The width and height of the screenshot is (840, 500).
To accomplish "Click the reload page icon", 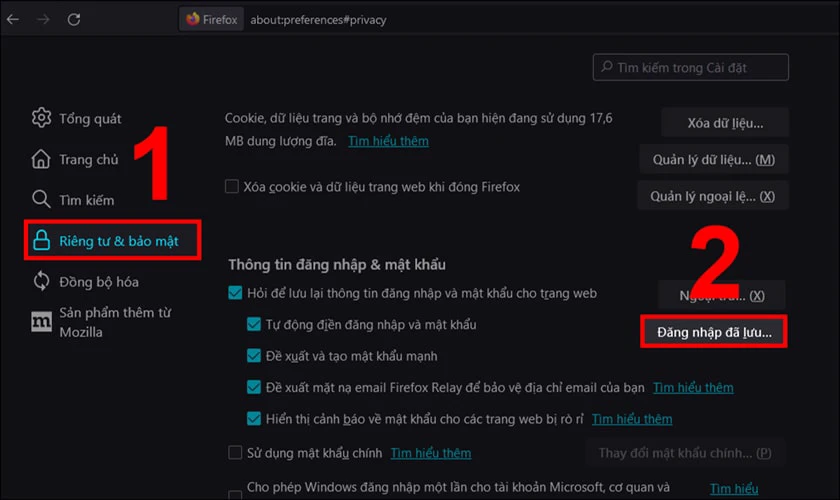I will pyautogui.click(x=74, y=19).
